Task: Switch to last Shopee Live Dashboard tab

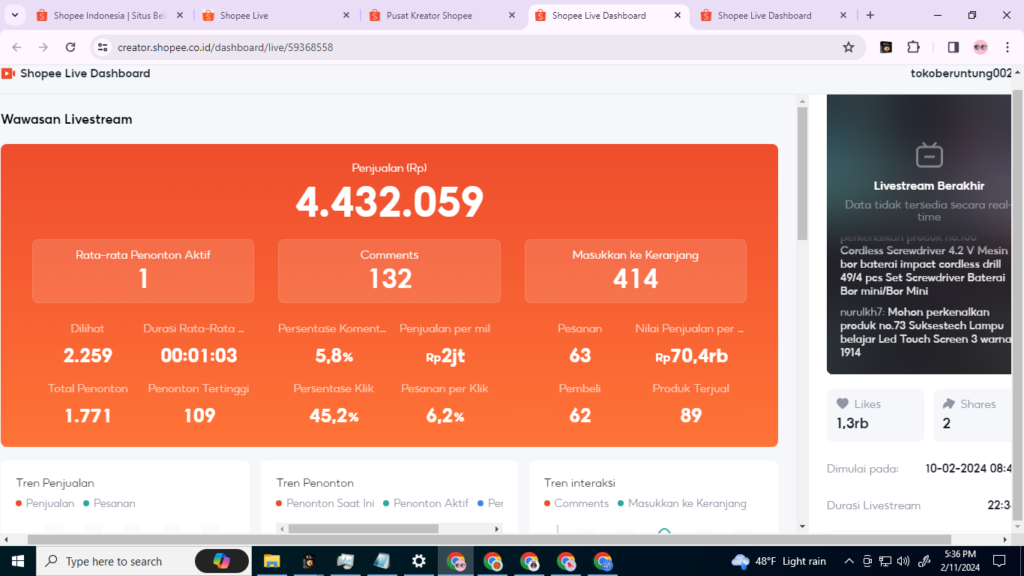Action: coord(765,15)
